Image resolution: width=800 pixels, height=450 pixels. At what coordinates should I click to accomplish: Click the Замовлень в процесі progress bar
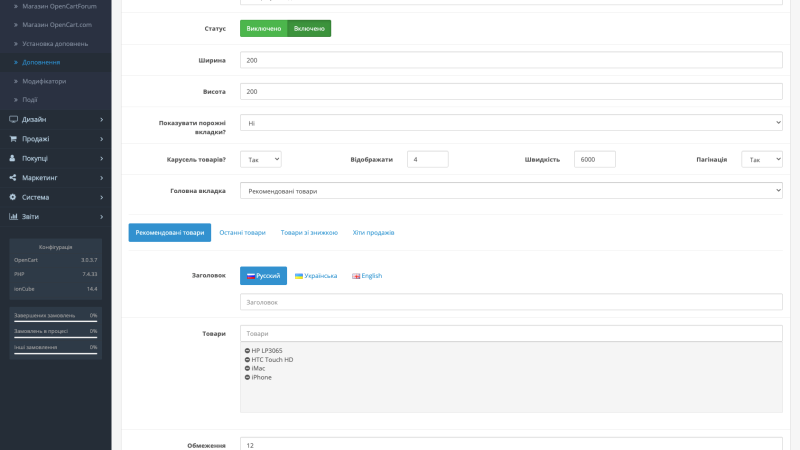[x=56, y=337]
